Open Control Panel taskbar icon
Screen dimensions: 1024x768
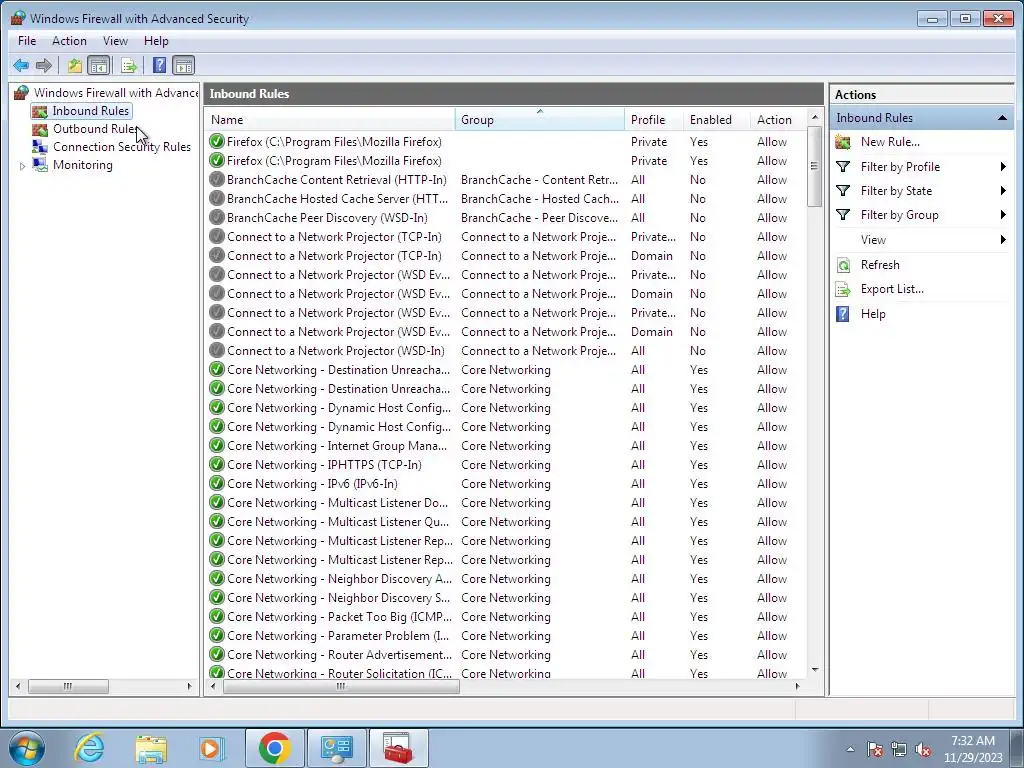(x=336, y=748)
